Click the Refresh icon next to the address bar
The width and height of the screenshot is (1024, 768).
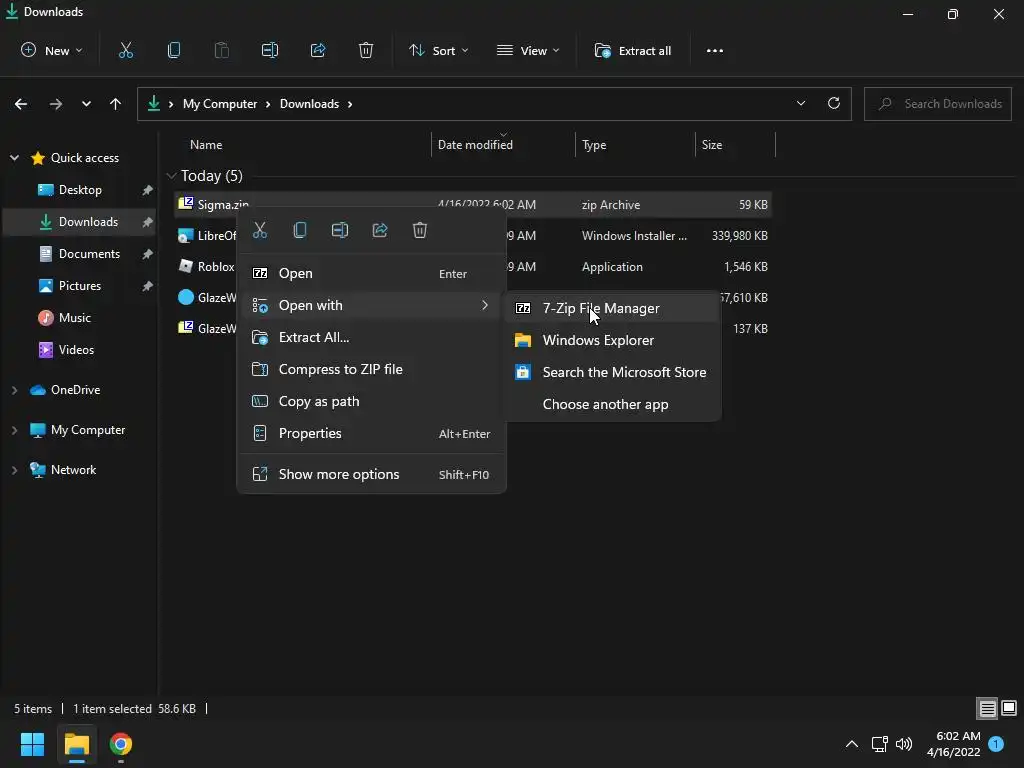pyautogui.click(x=833, y=103)
